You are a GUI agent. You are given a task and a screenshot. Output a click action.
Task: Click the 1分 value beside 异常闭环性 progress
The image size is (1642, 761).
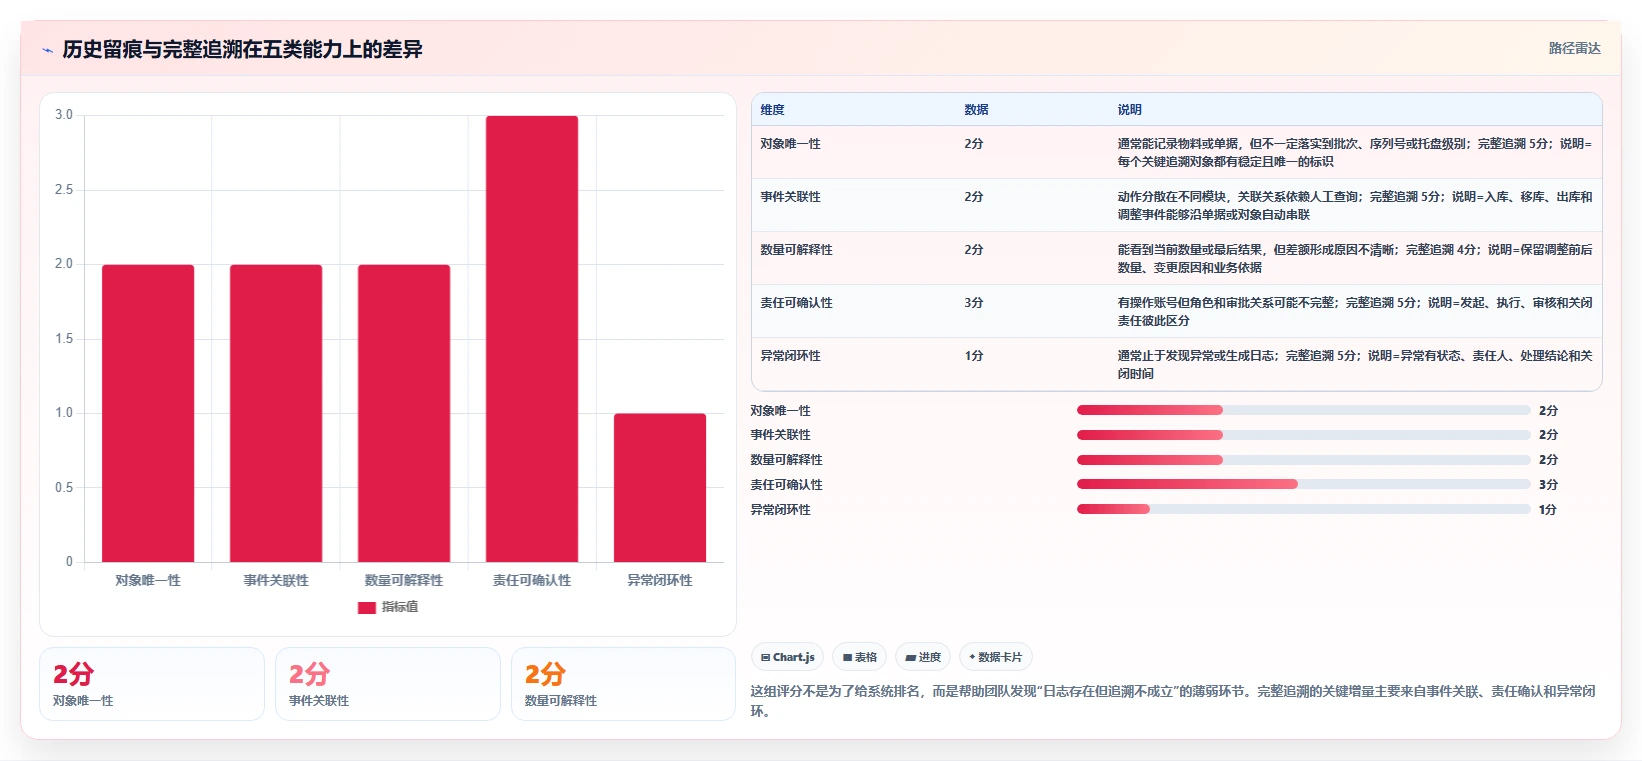pos(1548,510)
